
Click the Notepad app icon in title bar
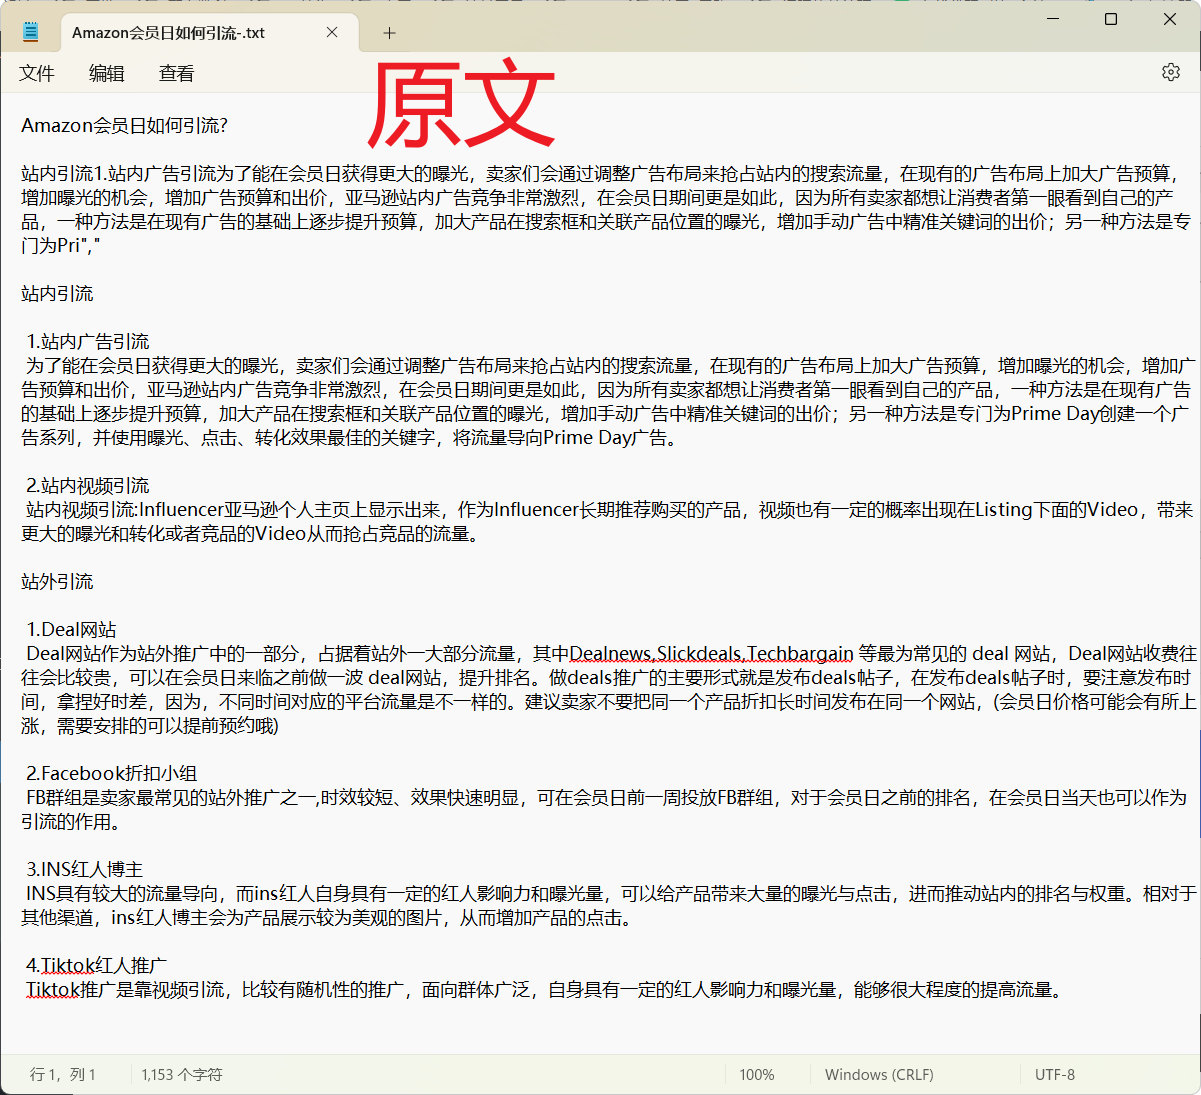(x=31, y=32)
